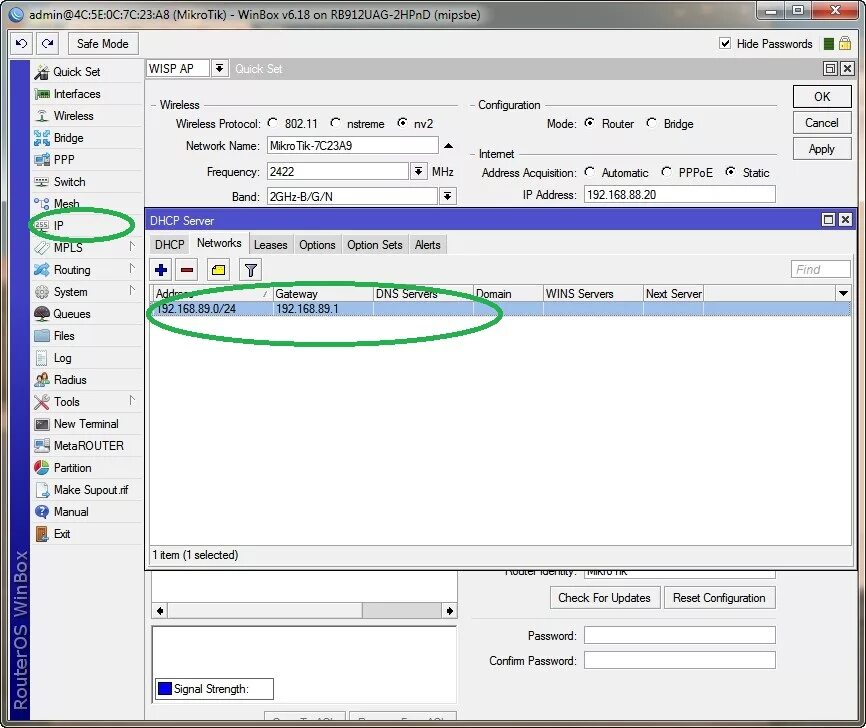The image size is (866, 728).
Task: Open the Mesh sidebar item
Action: 86,204
